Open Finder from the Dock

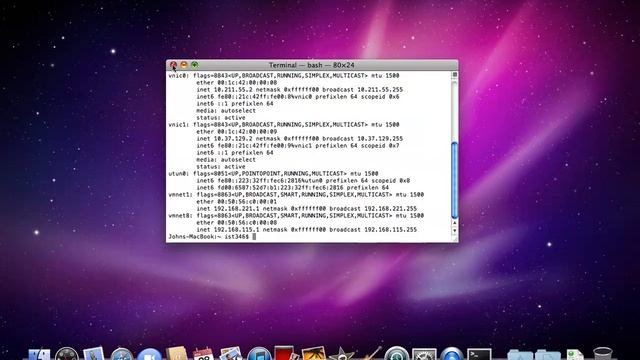click(39, 354)
